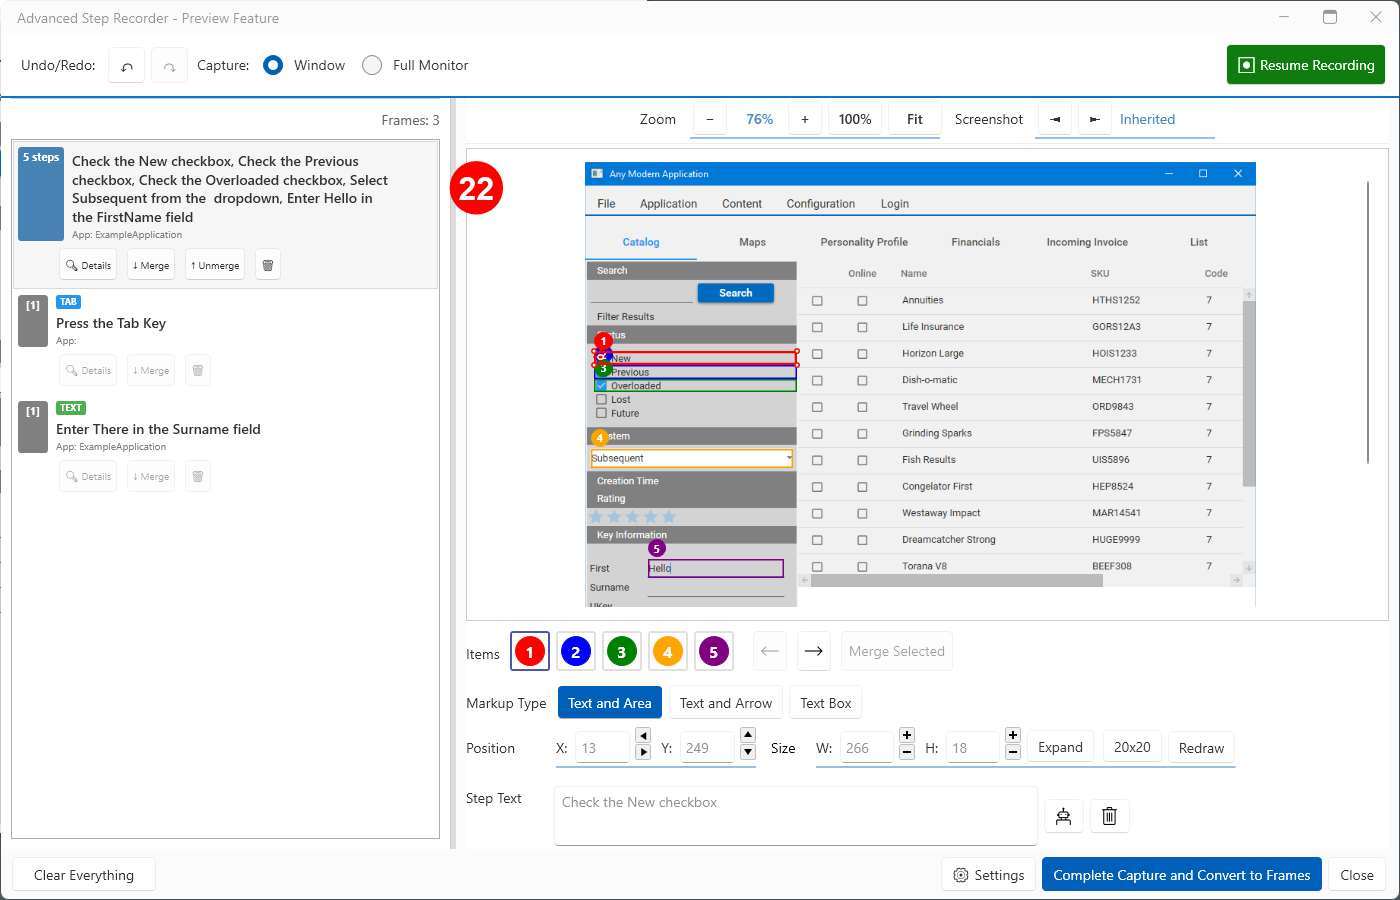This screenshot has width=1400, height=900.
Task: Increase the X position value
Action: click(x=643, y=752)
